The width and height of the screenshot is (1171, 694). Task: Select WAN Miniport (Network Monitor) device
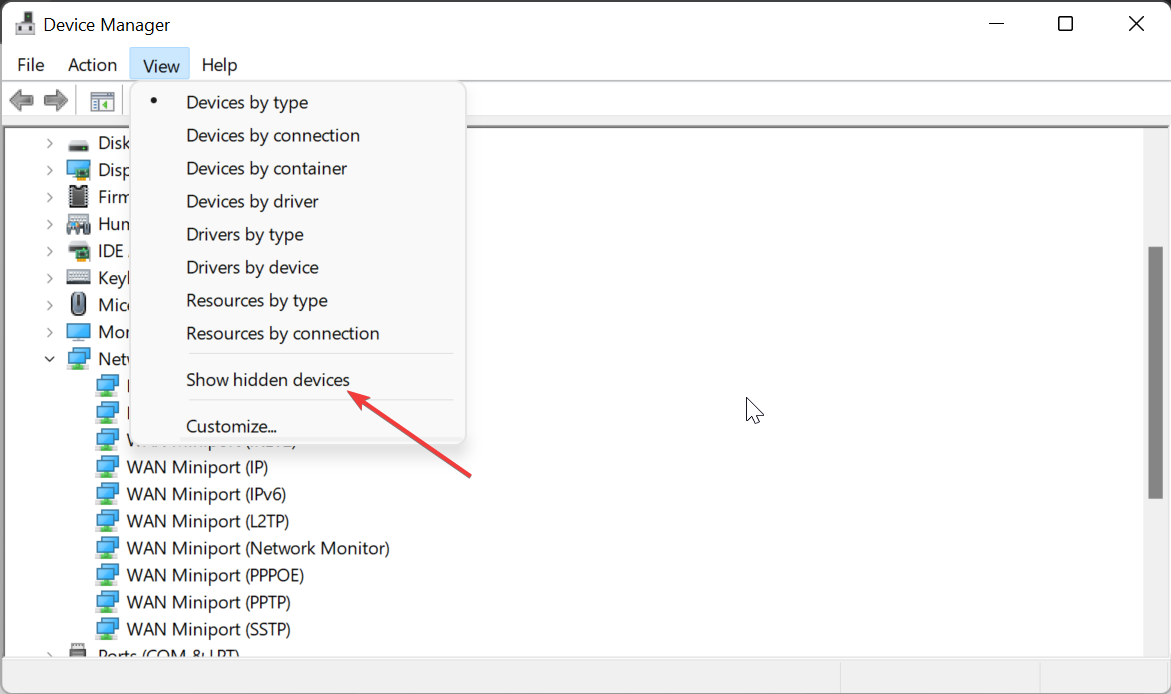tap(258, 548)
